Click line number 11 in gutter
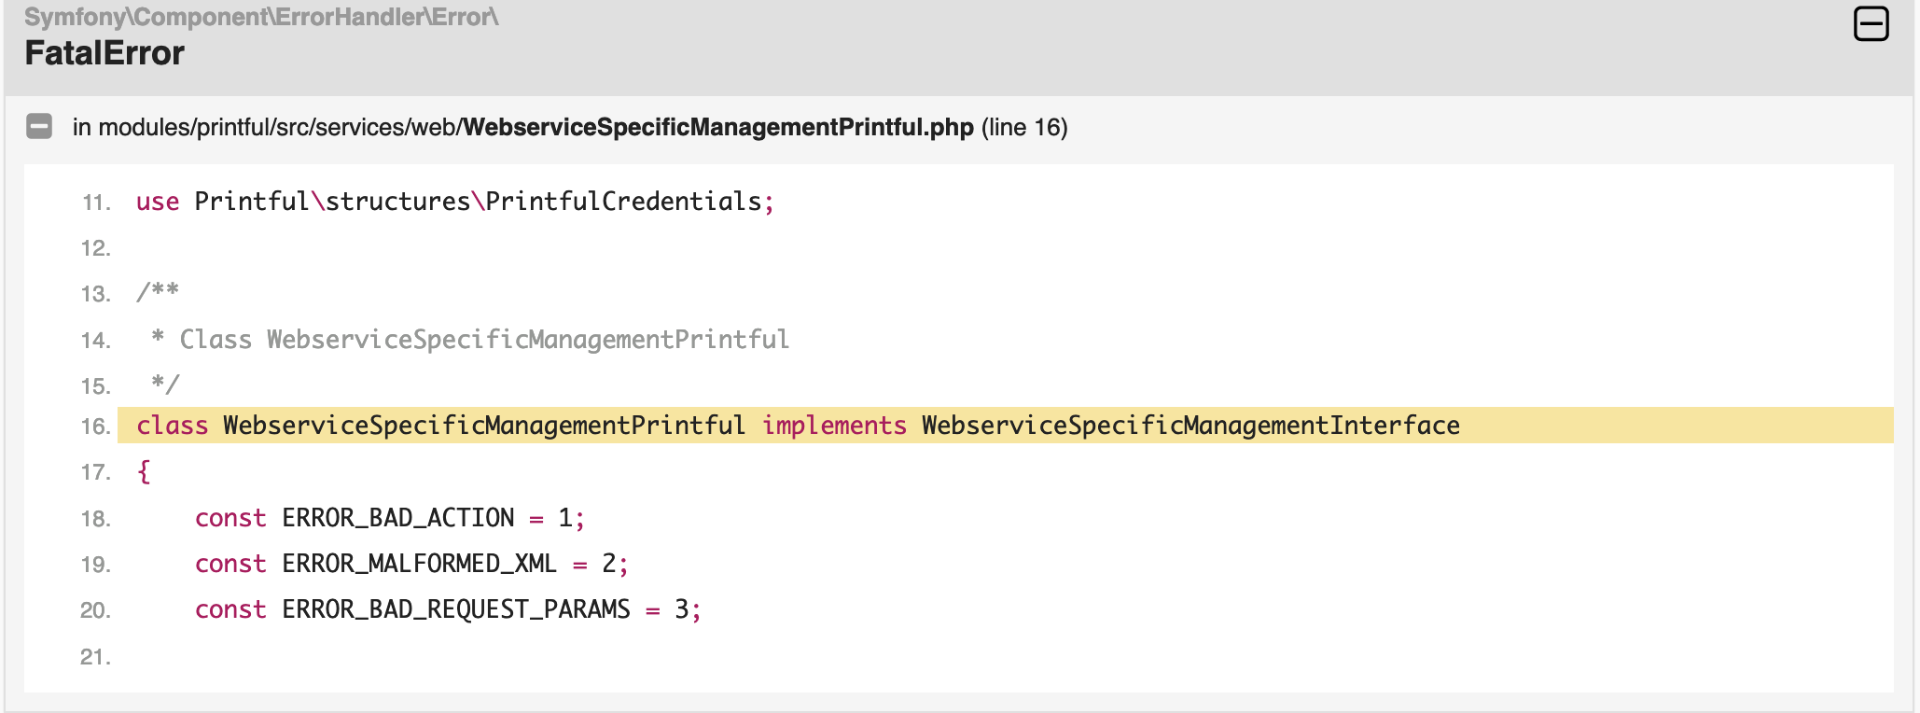1920x713 pixels. 95,203
